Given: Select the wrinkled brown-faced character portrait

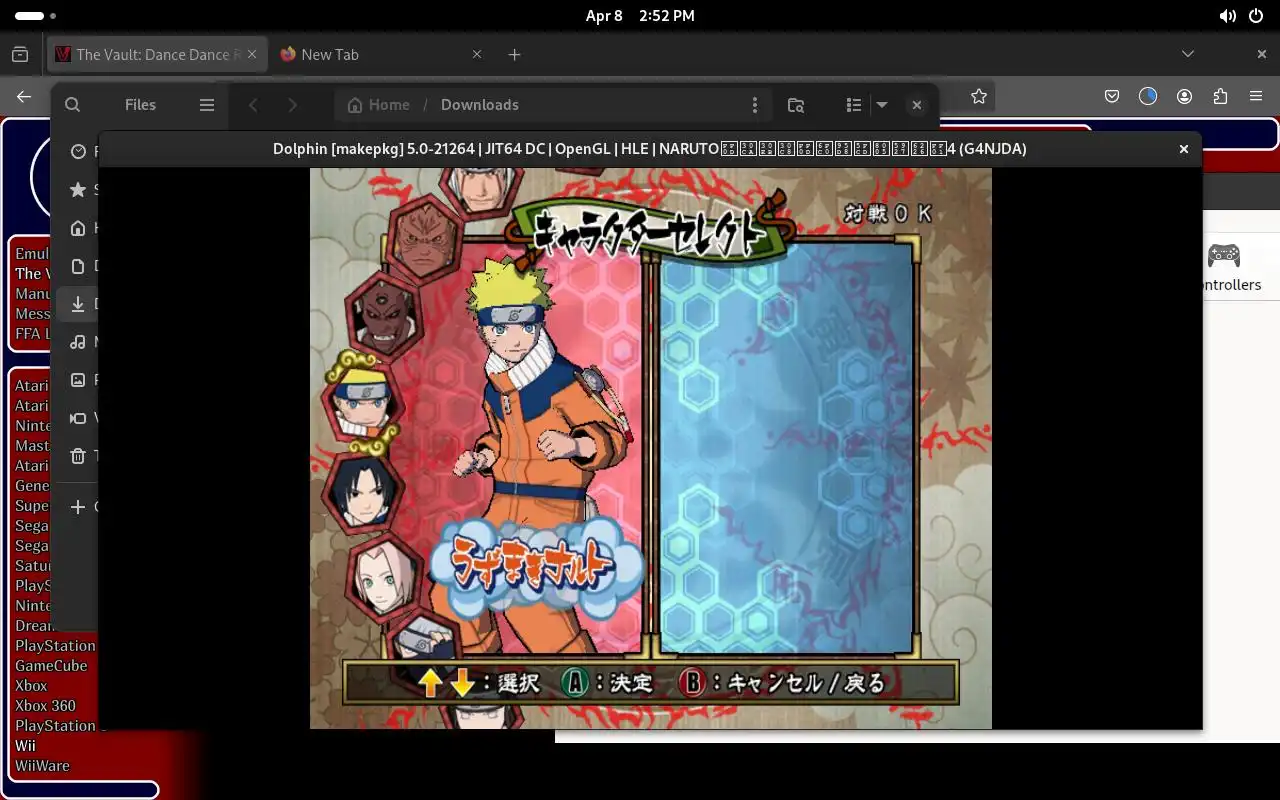Looking at the screenshot, I should coord(426,237).
